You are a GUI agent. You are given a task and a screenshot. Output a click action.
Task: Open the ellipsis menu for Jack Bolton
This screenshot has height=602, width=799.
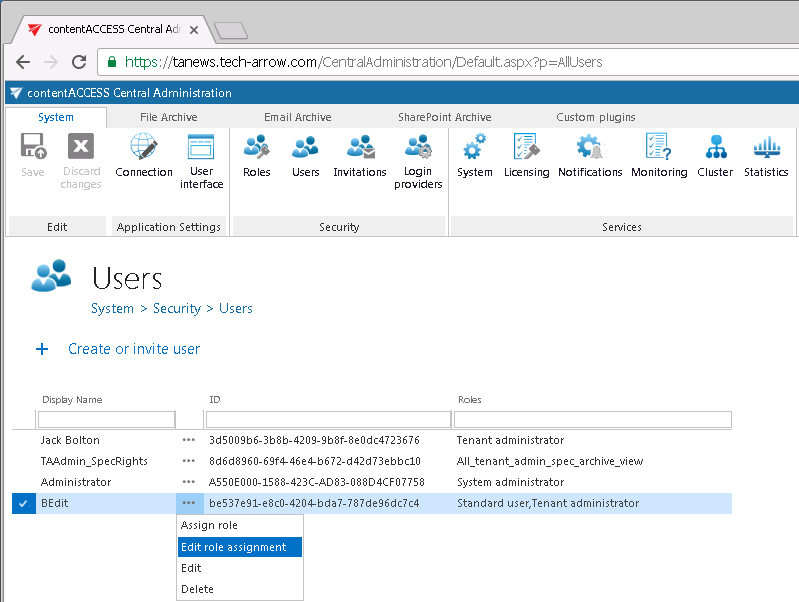point(188,440)
